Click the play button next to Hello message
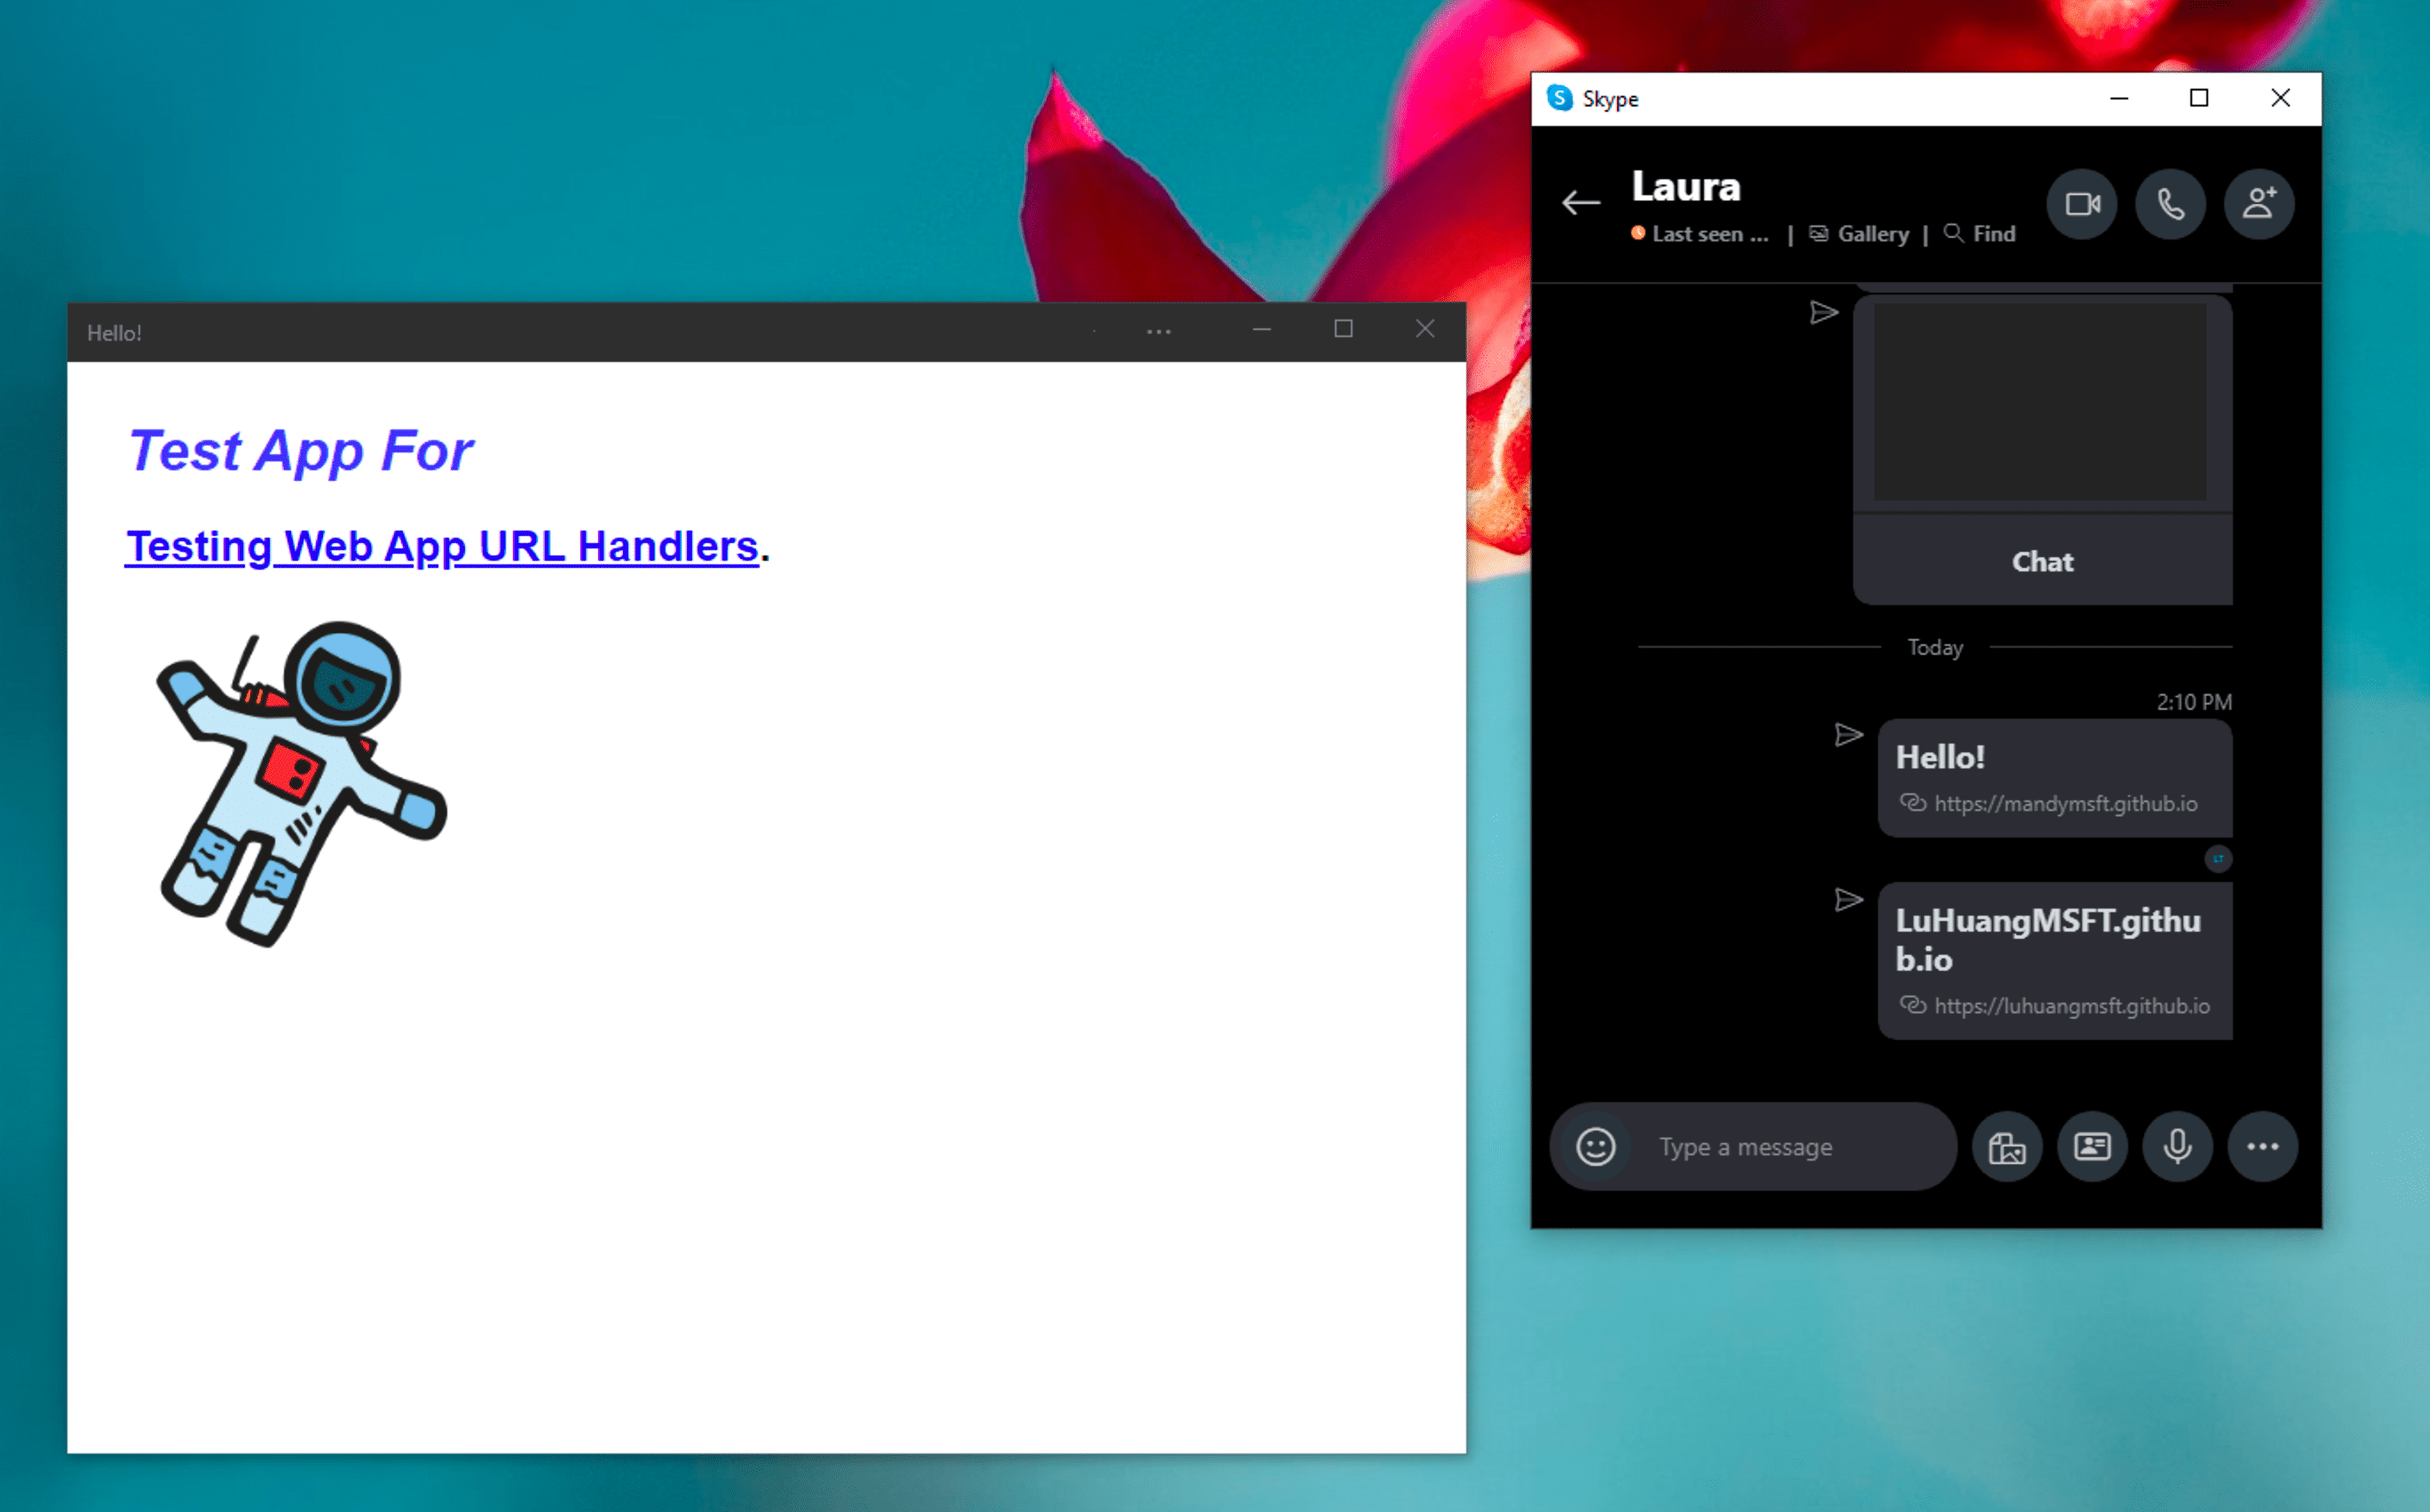The image size is (2430, 1512). pos(1848,735)
